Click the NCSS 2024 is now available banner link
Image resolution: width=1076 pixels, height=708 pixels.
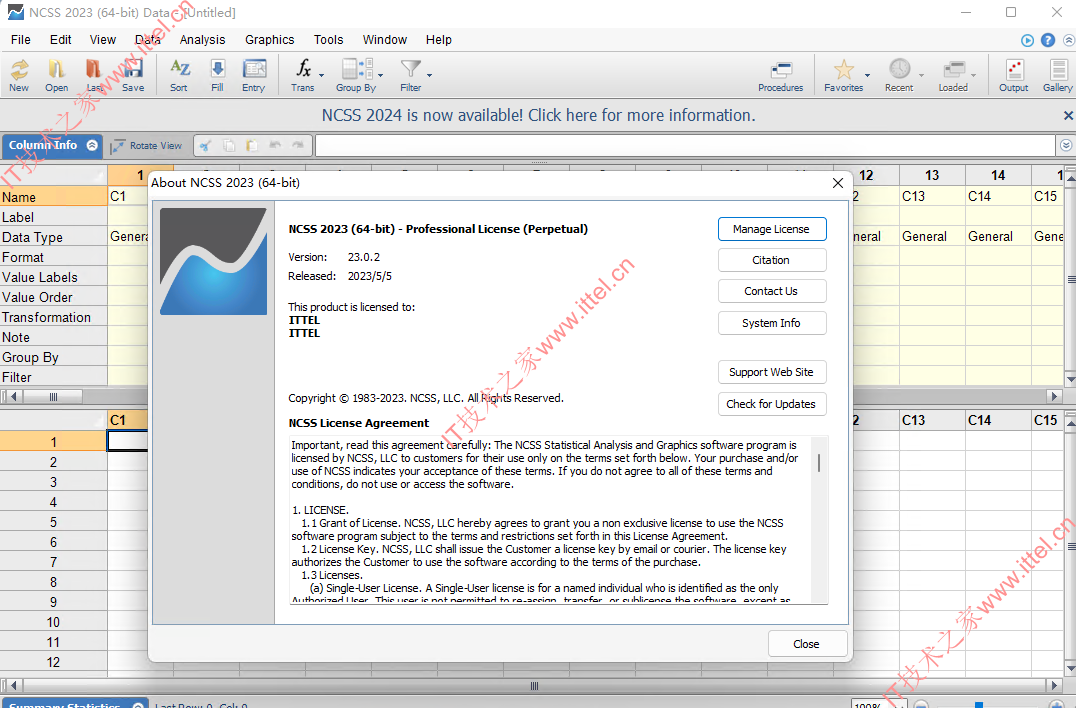click(x=539, y=115)
